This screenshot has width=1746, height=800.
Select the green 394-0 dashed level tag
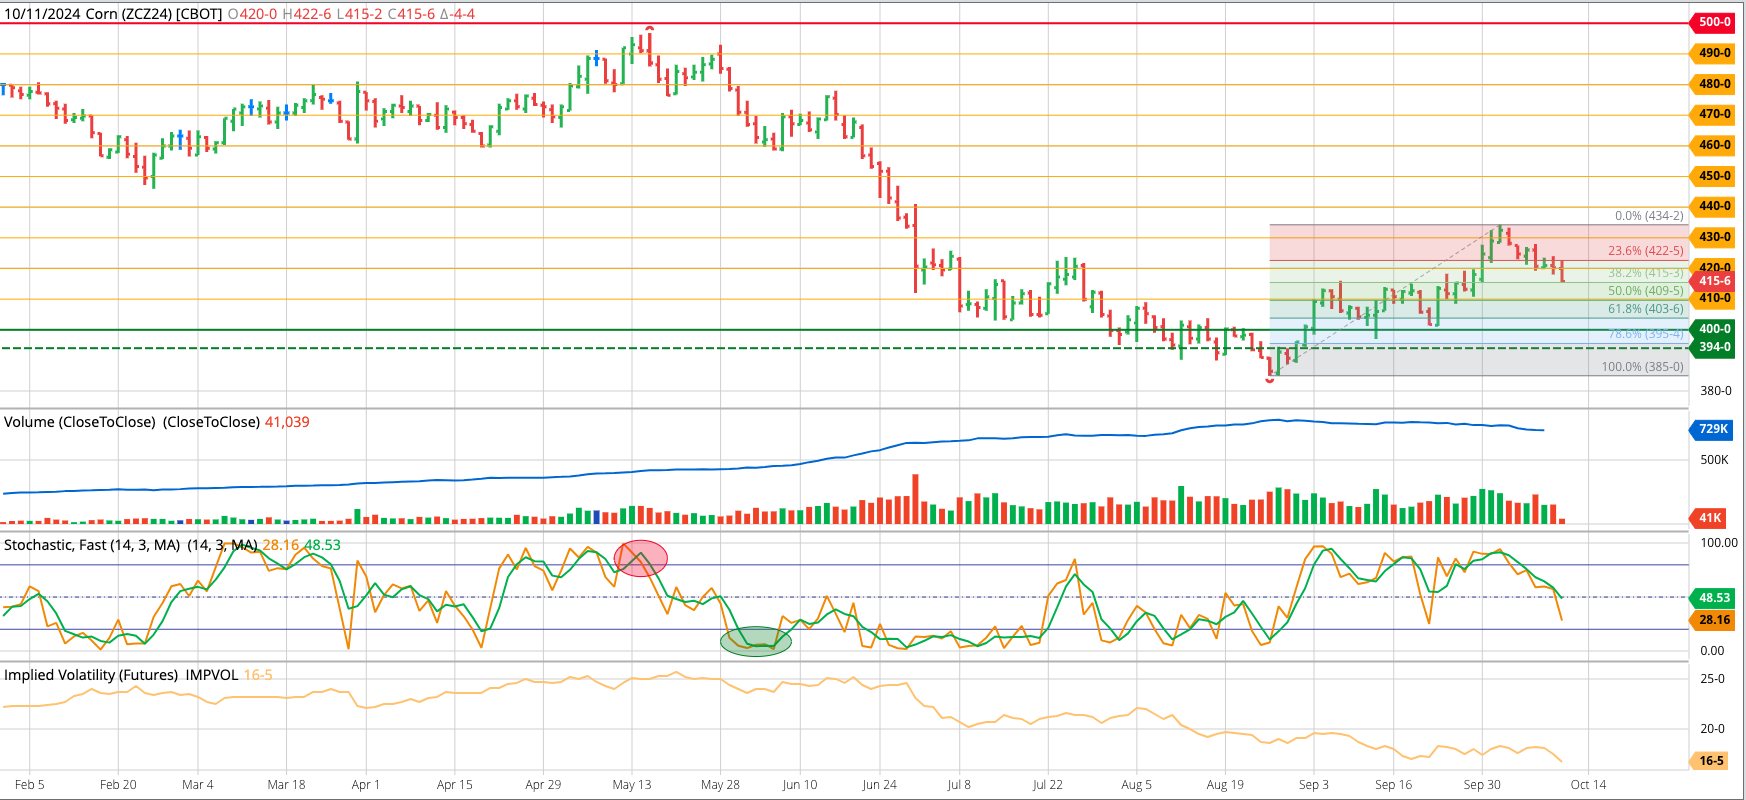tap(1714, 347)
